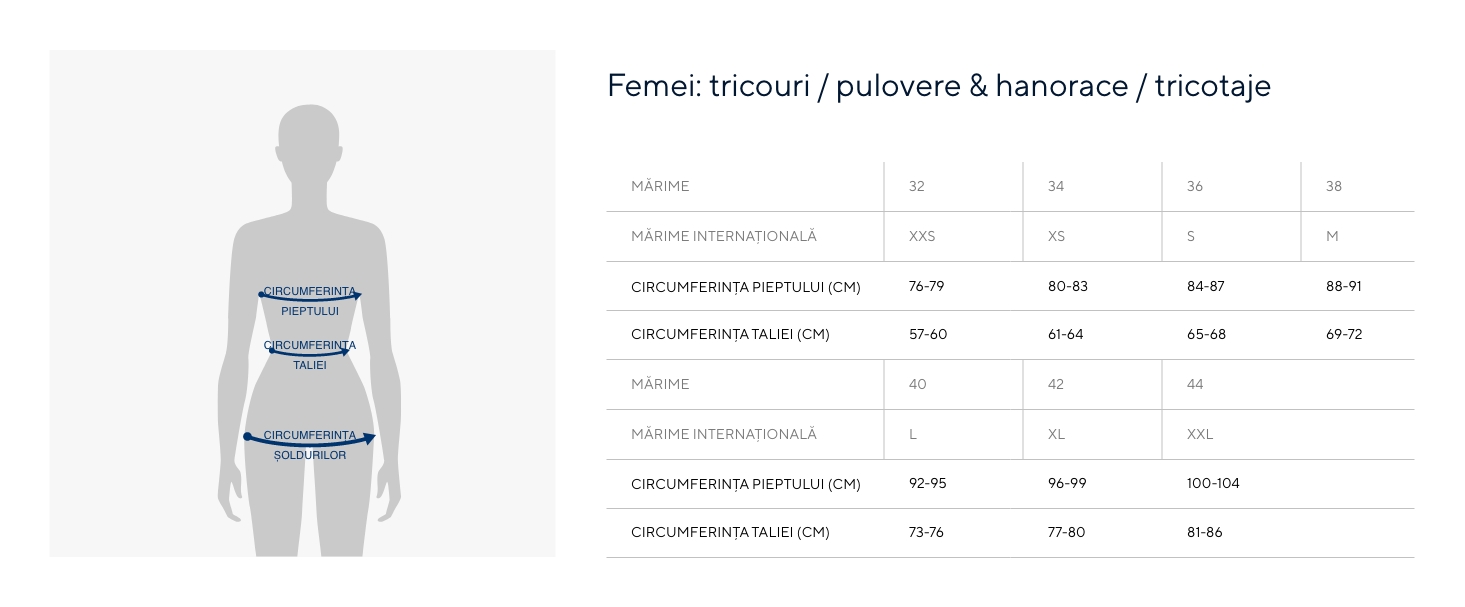The height and width of the screenshot is (607, 1465).
Task: Select the 65-68 waist measurement cell
Action: coord(1206,335)
